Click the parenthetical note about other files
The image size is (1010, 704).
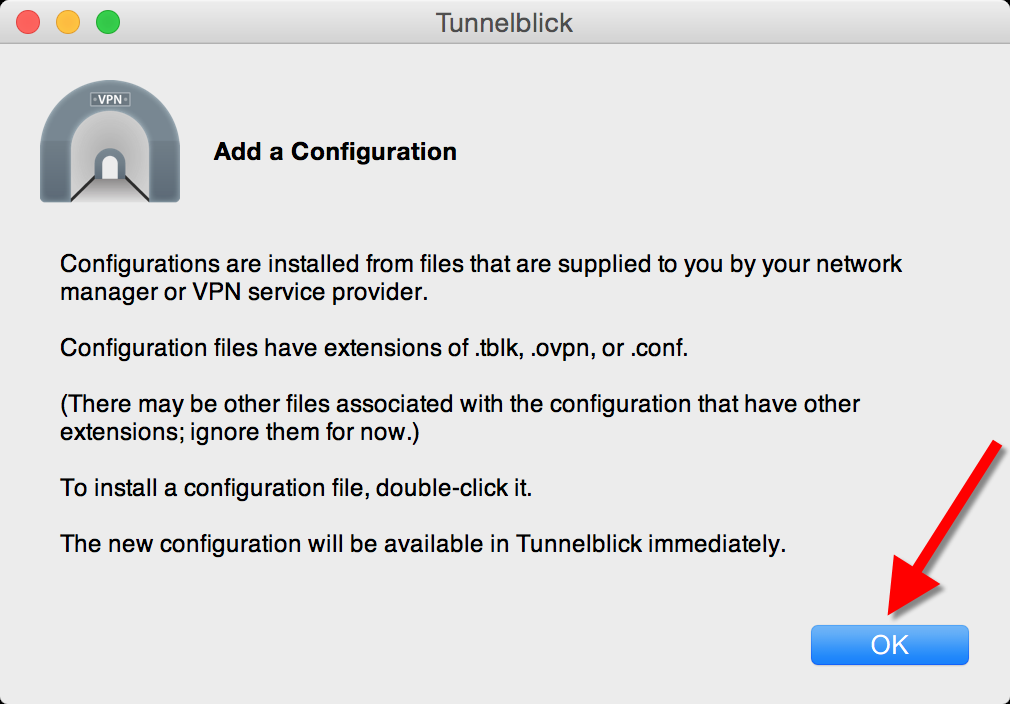coord(460,419)
